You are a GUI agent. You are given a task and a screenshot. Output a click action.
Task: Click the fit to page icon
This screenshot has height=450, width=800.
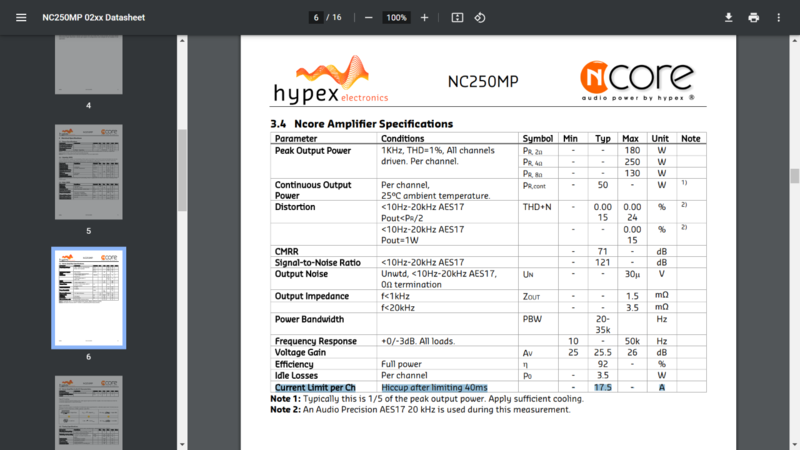pos(457,17)
